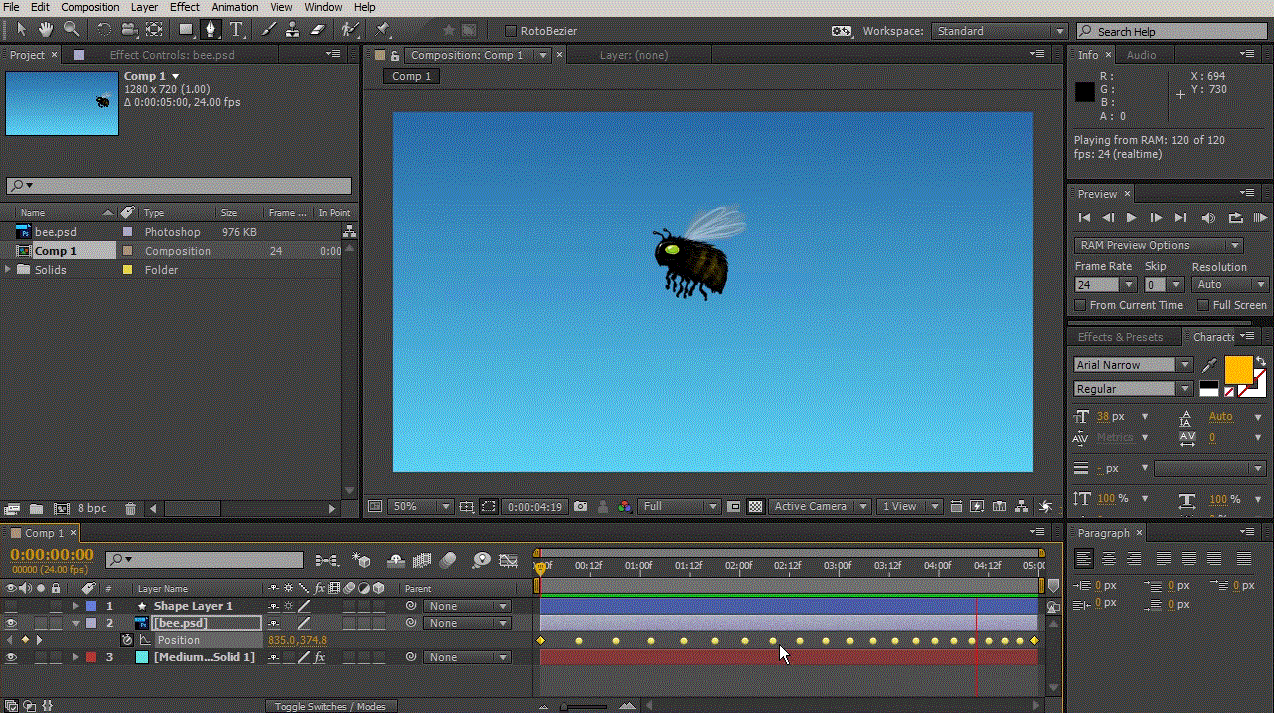The height and width of the screenshot is (713, 1274).
Task: Toggle effects switch on Medium Solid layer
Action: (320, 657)
